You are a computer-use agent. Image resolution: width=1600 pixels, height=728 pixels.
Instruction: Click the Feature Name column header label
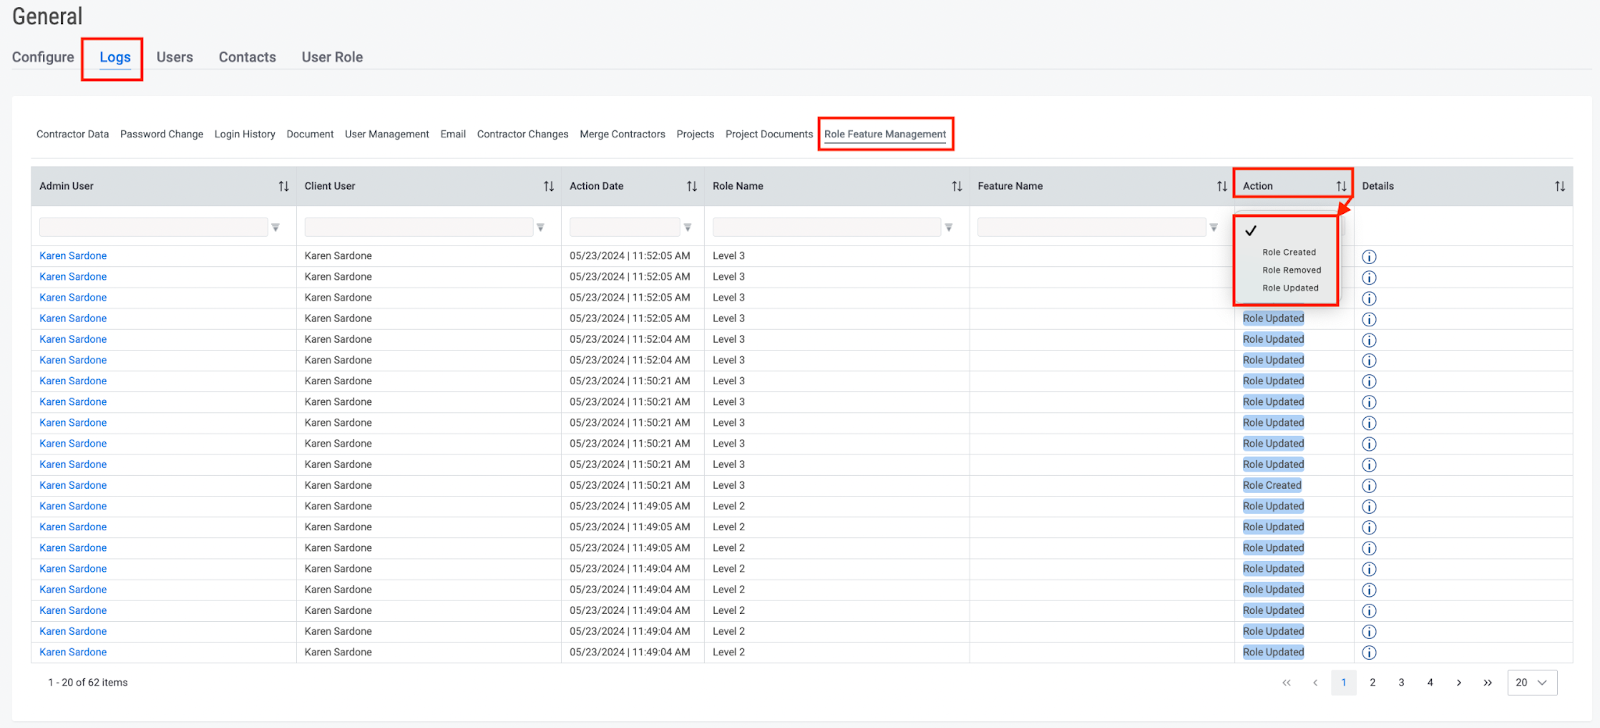(x=1010, y=186)
